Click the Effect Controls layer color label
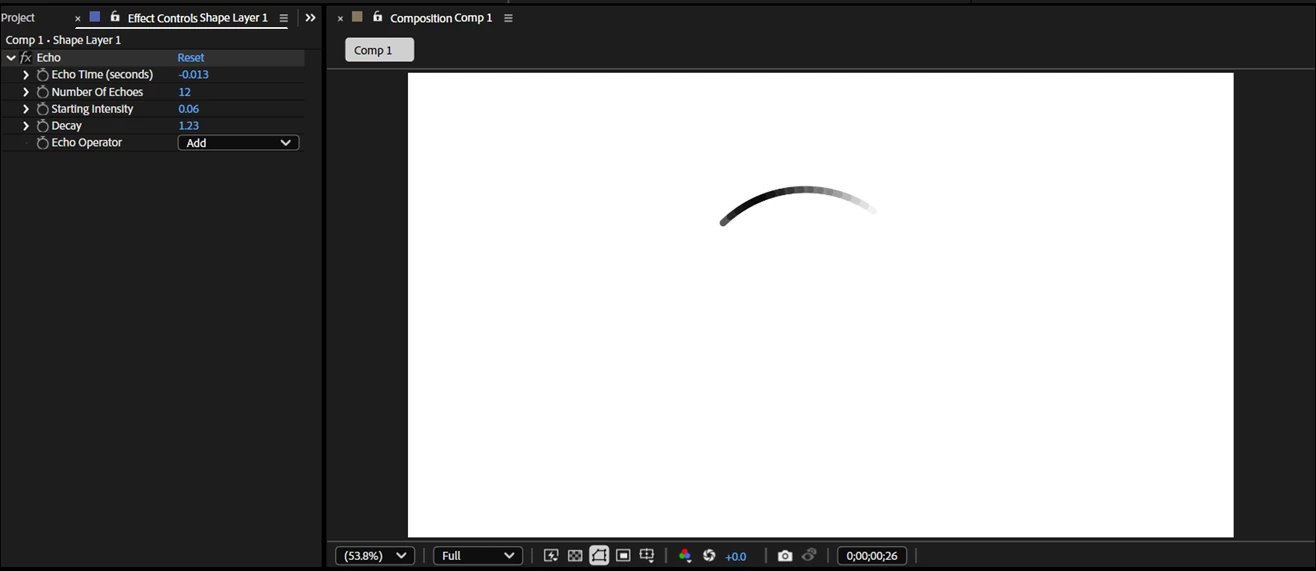Screen dimensions: 1316x571 (x=95, y=17)
